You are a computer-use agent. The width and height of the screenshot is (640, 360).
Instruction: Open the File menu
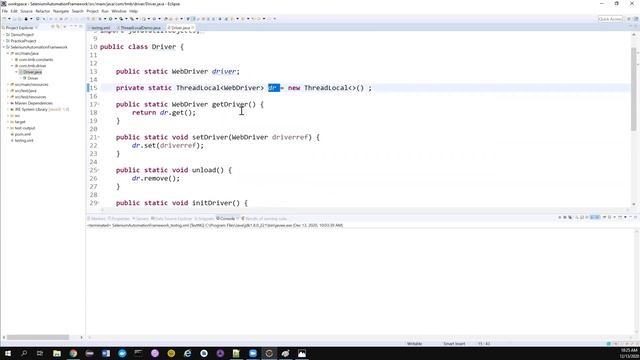[4, 11]
